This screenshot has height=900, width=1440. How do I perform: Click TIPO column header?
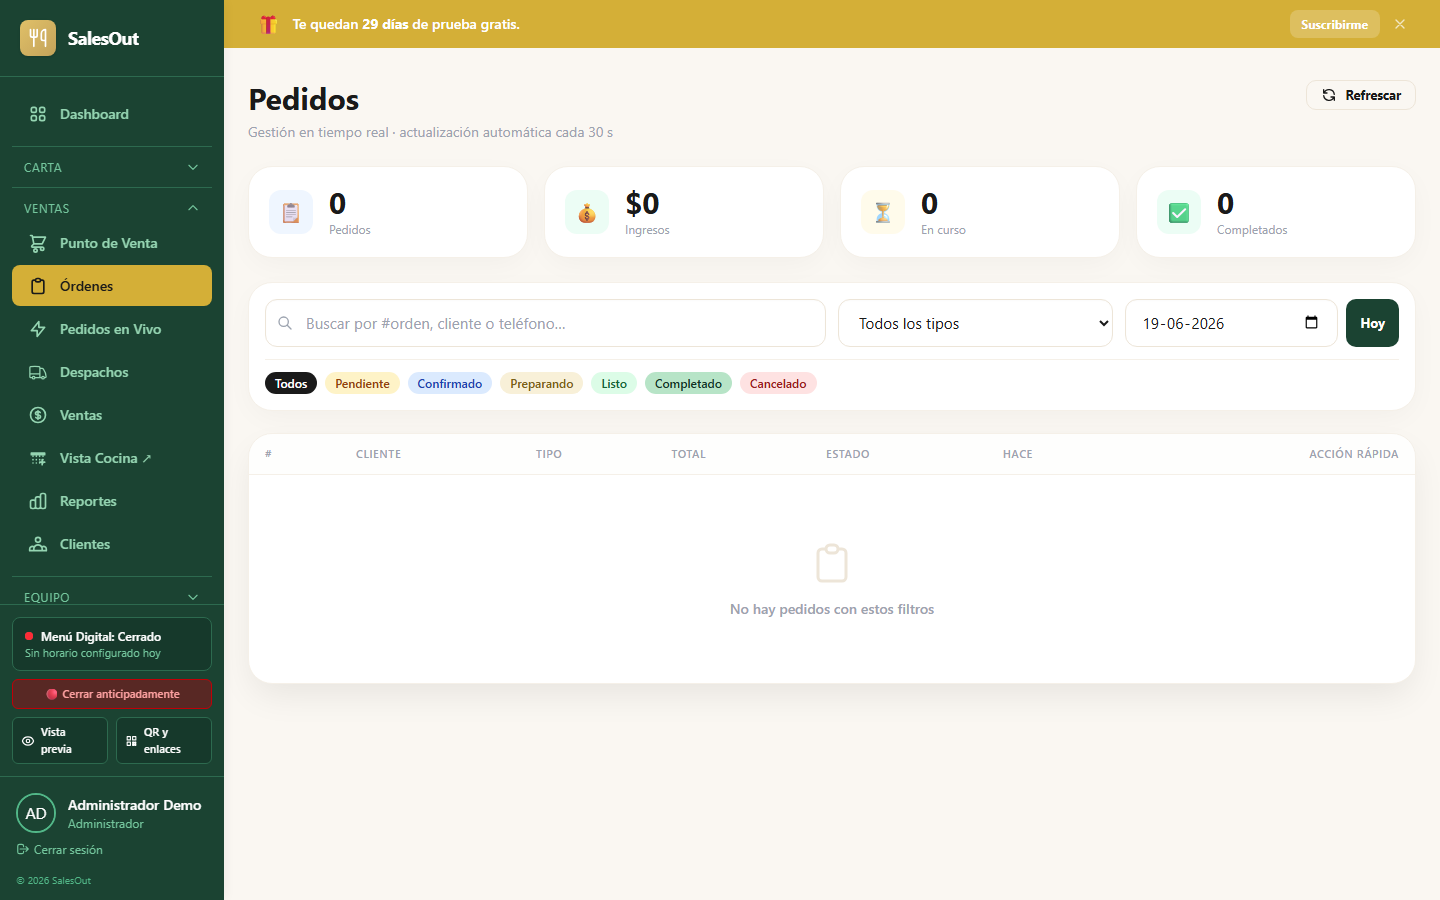click(x=548, y=454)
